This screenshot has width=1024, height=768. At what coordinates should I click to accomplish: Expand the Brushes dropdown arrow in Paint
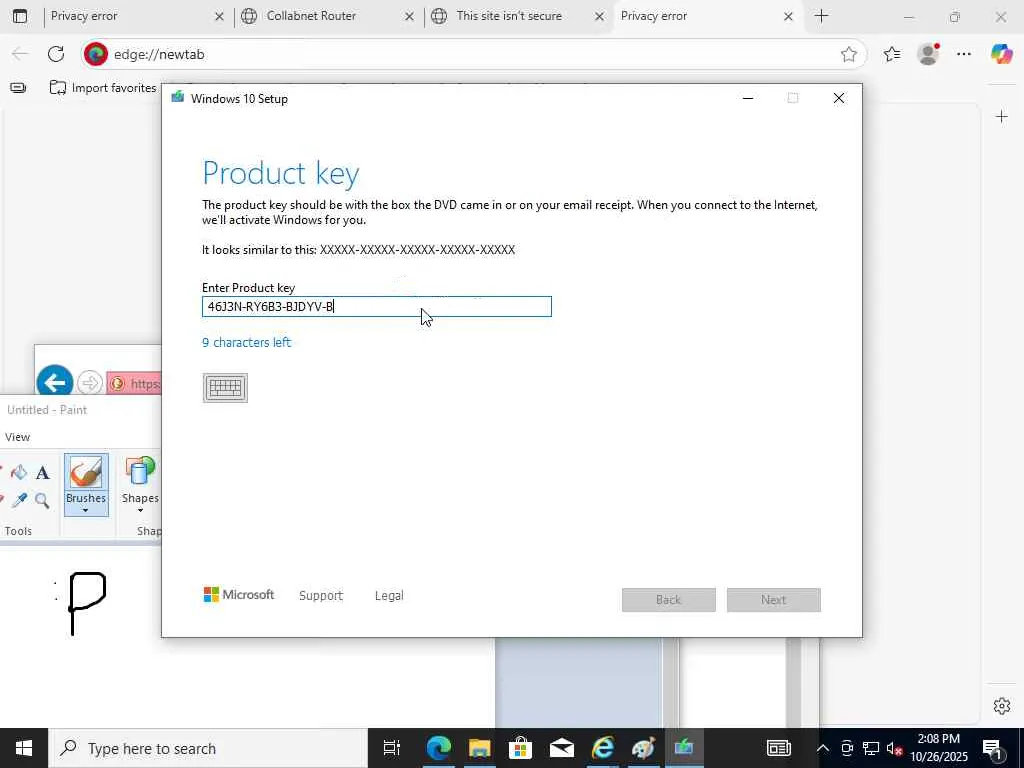pos(86,510)
